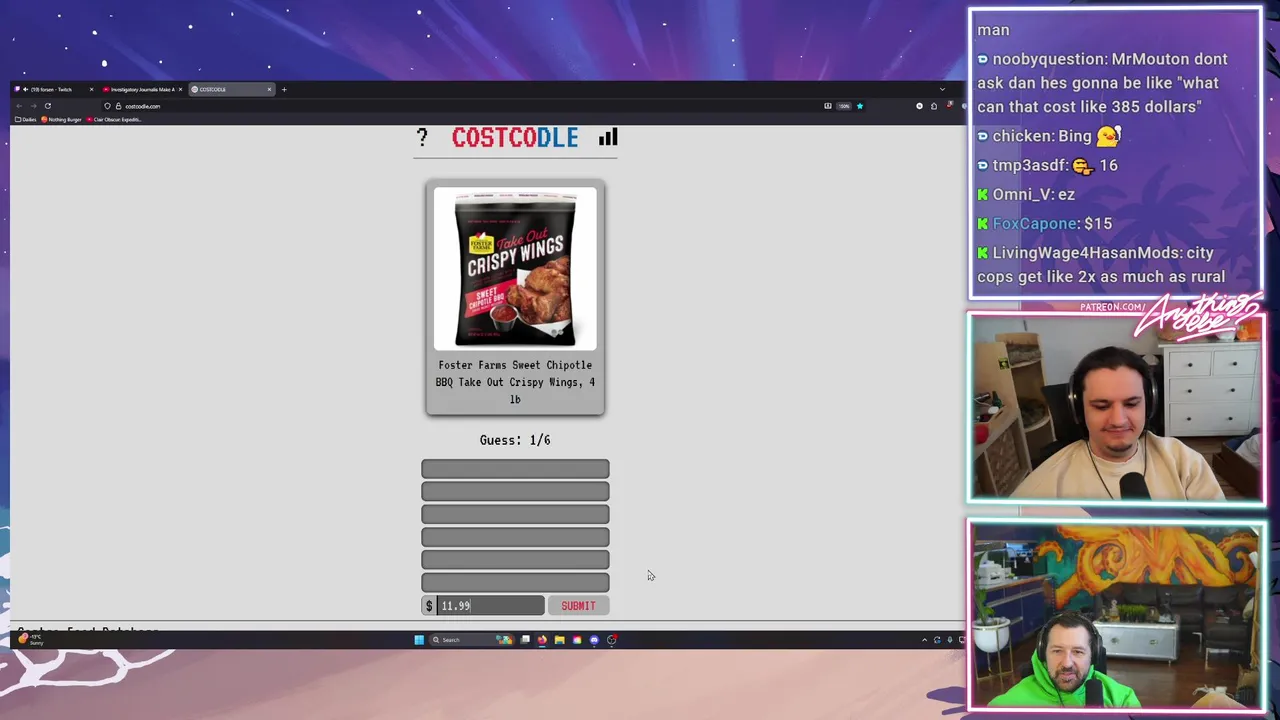Image resolution: width=1280 pixels, height=720 pixels.
Task: Open a new browser tab
Action: pyautogui.click(x=284, y=89)
